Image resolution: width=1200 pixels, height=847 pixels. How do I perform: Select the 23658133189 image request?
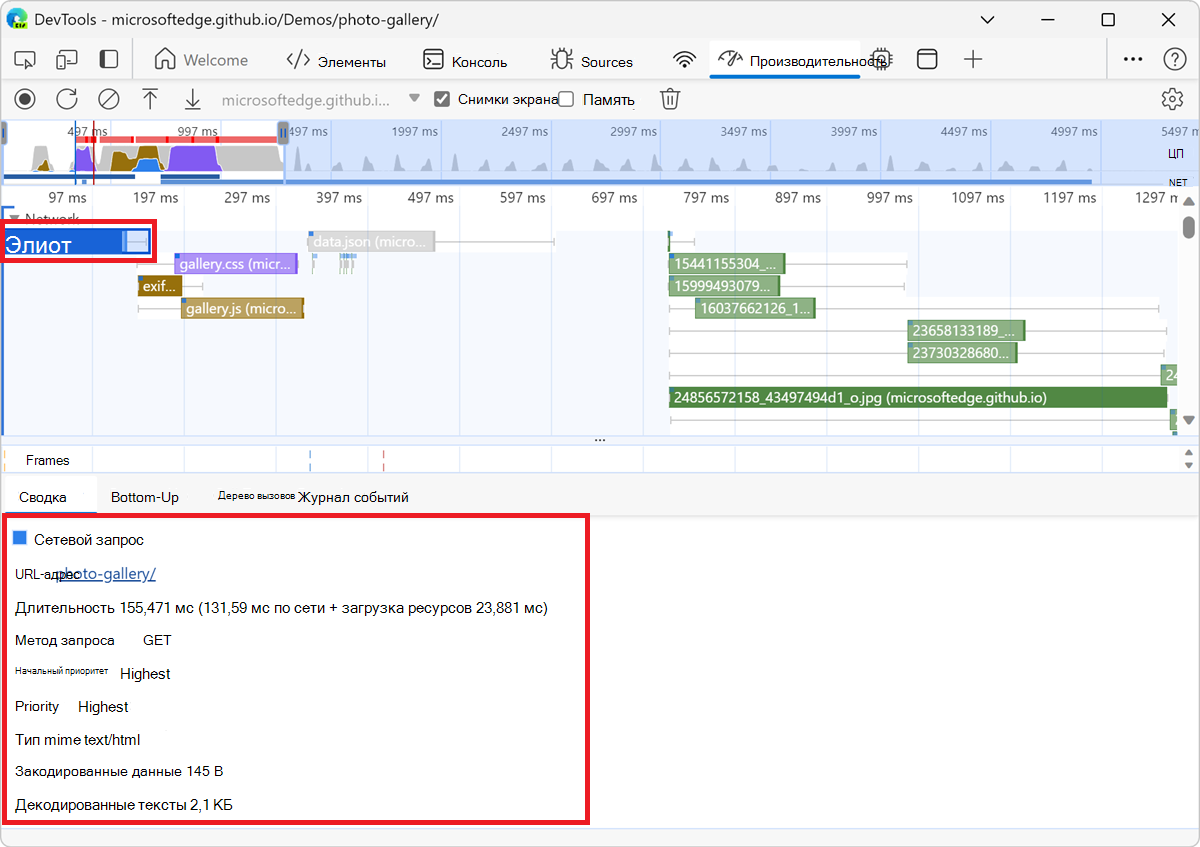pos(967,330)
